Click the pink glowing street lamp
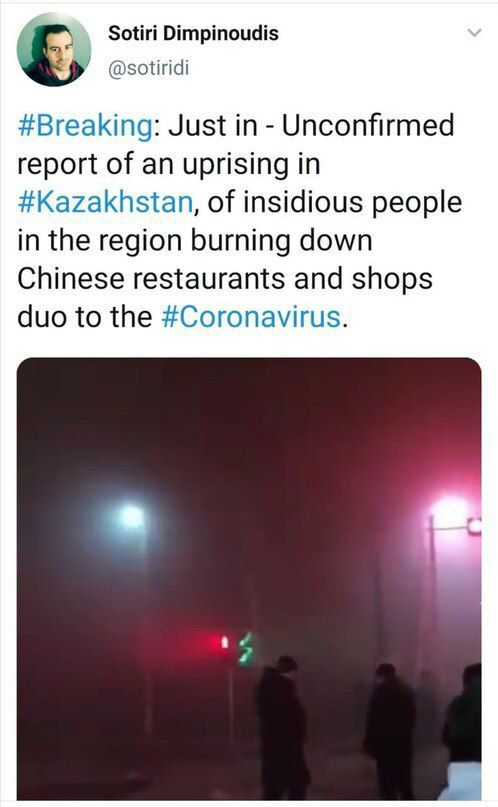 tap(450, 511)
